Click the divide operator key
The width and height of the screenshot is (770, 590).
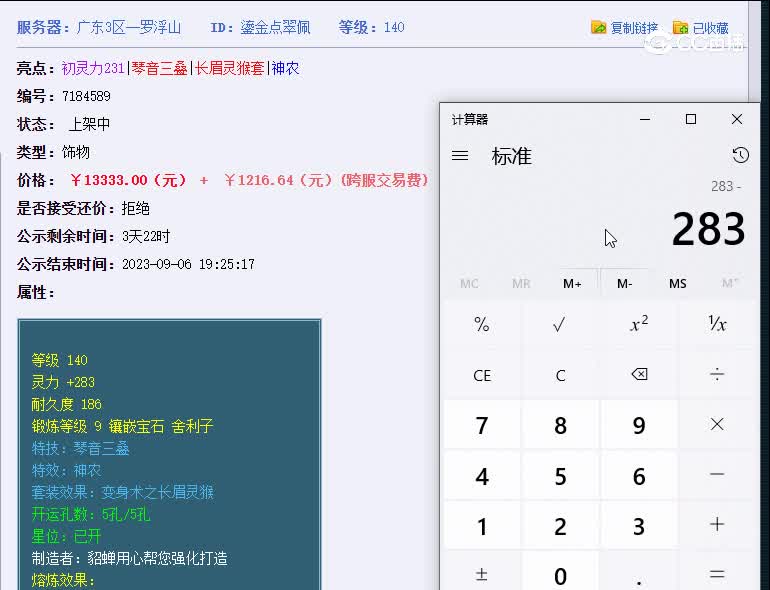point(717,375)
